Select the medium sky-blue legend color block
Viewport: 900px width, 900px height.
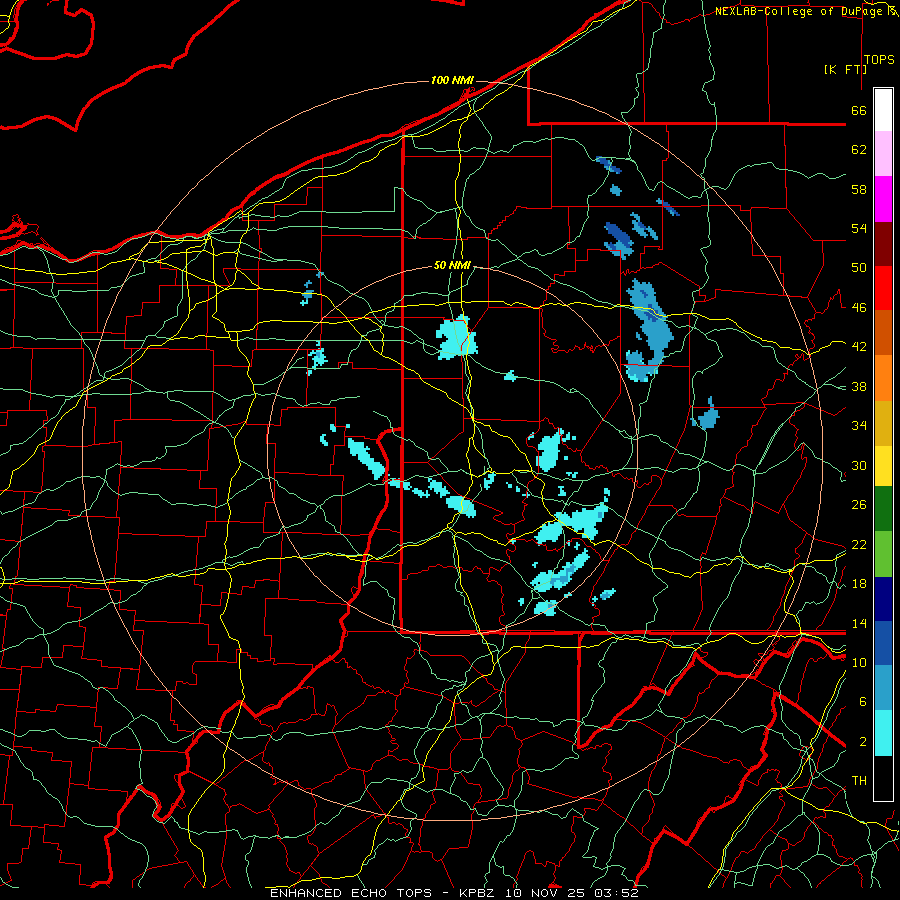pos(883,688)
